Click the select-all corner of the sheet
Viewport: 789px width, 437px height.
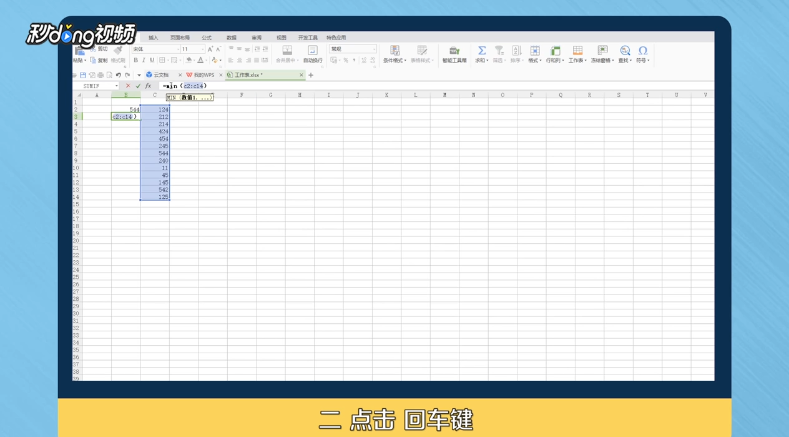tap(77, 95)
